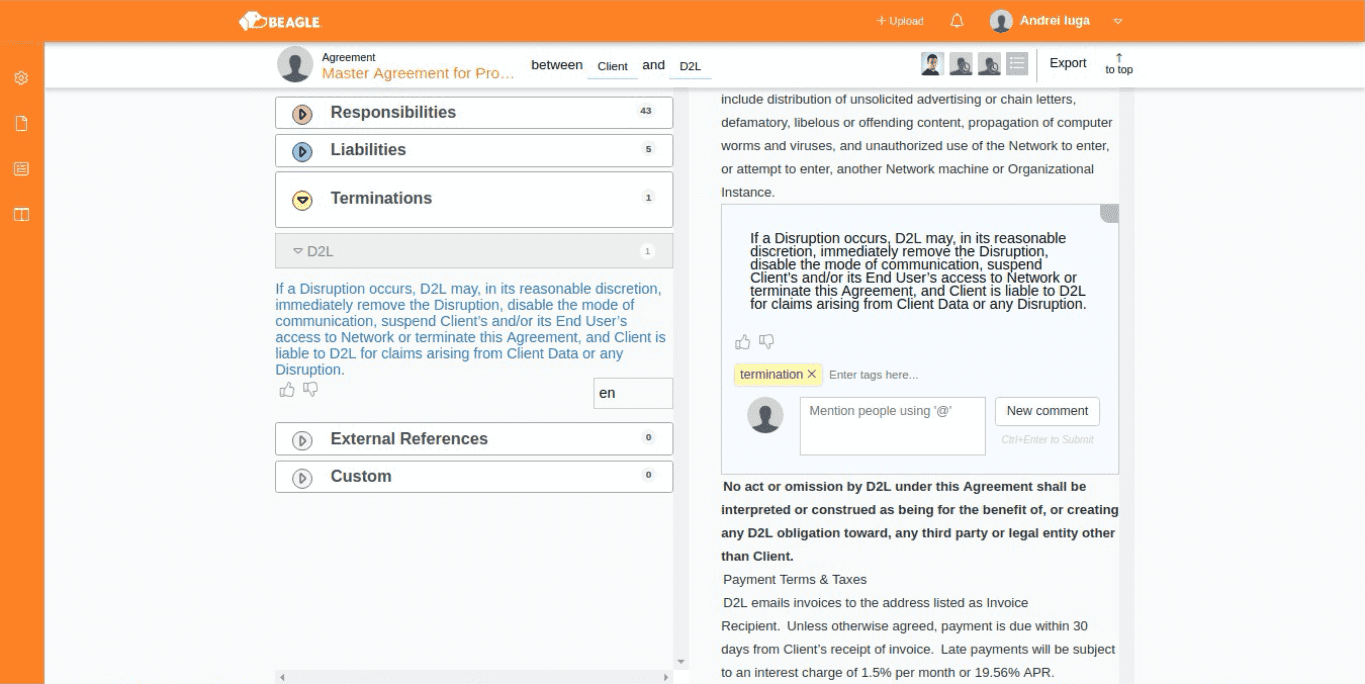The image size is (1365, 684).
Task: Select the D2L party tab
Action: pos(690,66)
